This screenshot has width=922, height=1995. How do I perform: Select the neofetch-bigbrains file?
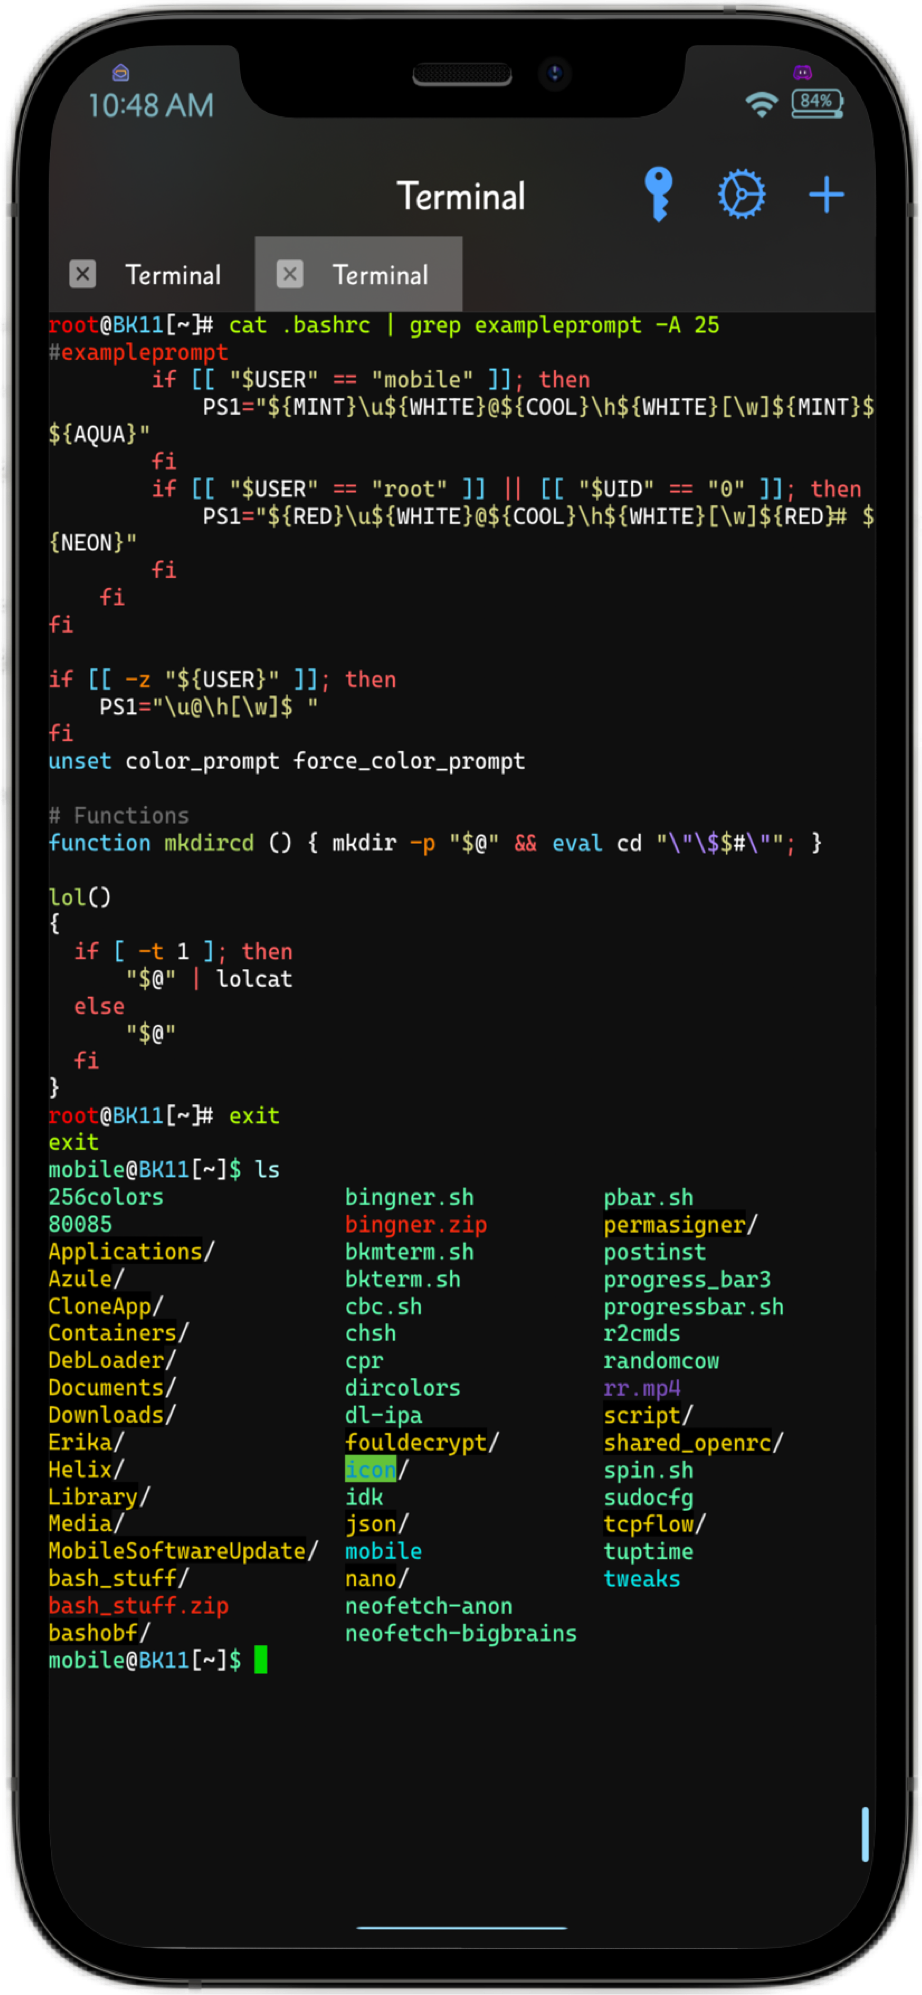click(461, 1633)
